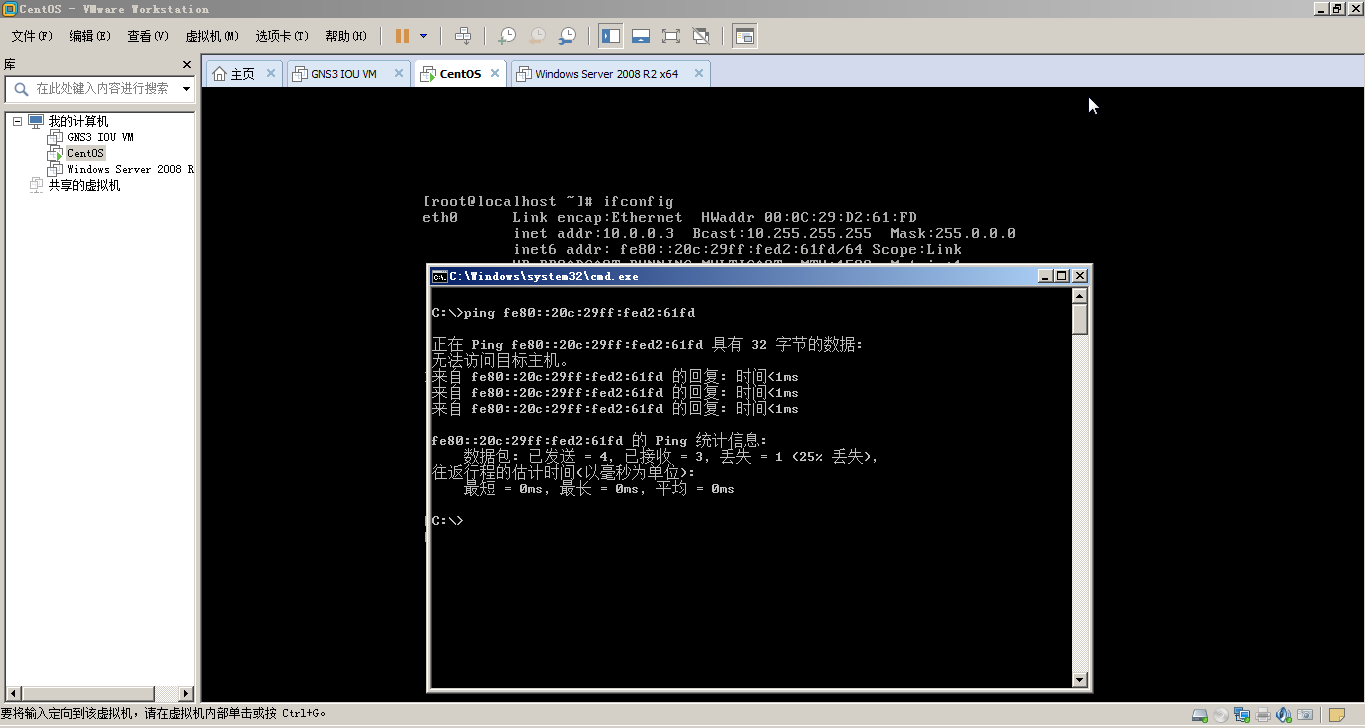This screenshot has height=728, width=1365.
Task: Click the network adapter status icon
Action: pyautogui.click(x=1242, y=715)
